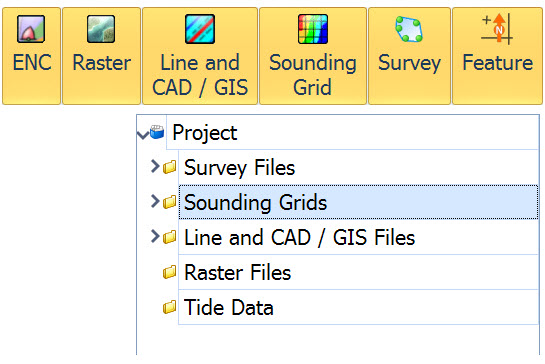Click the Sounding Grid colored grid icon
The image size is (545, 364).
(313, 29)
